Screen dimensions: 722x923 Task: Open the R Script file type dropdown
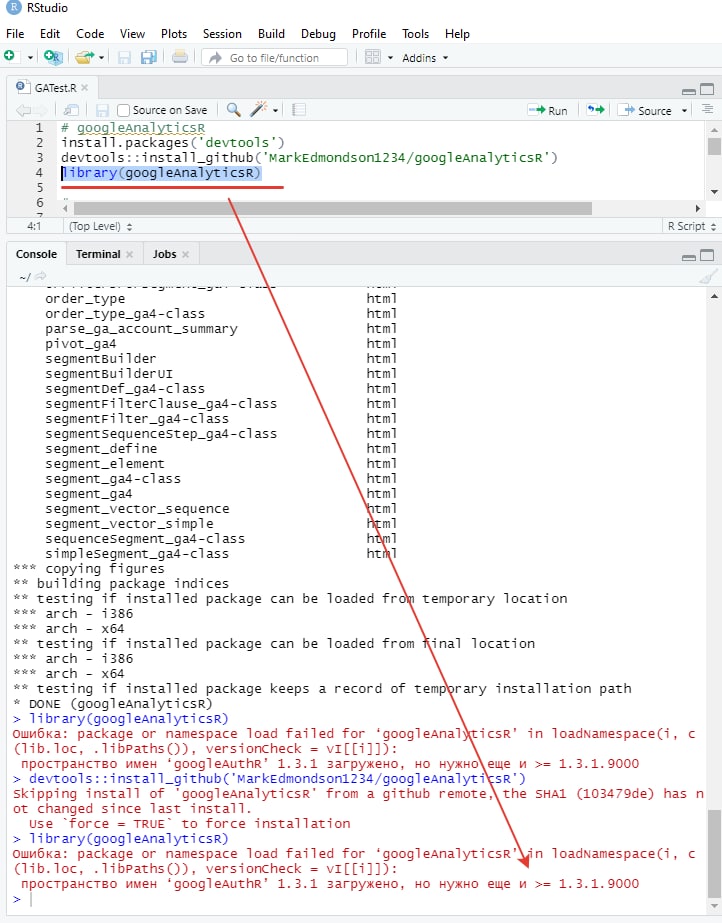tap(691, 226)
